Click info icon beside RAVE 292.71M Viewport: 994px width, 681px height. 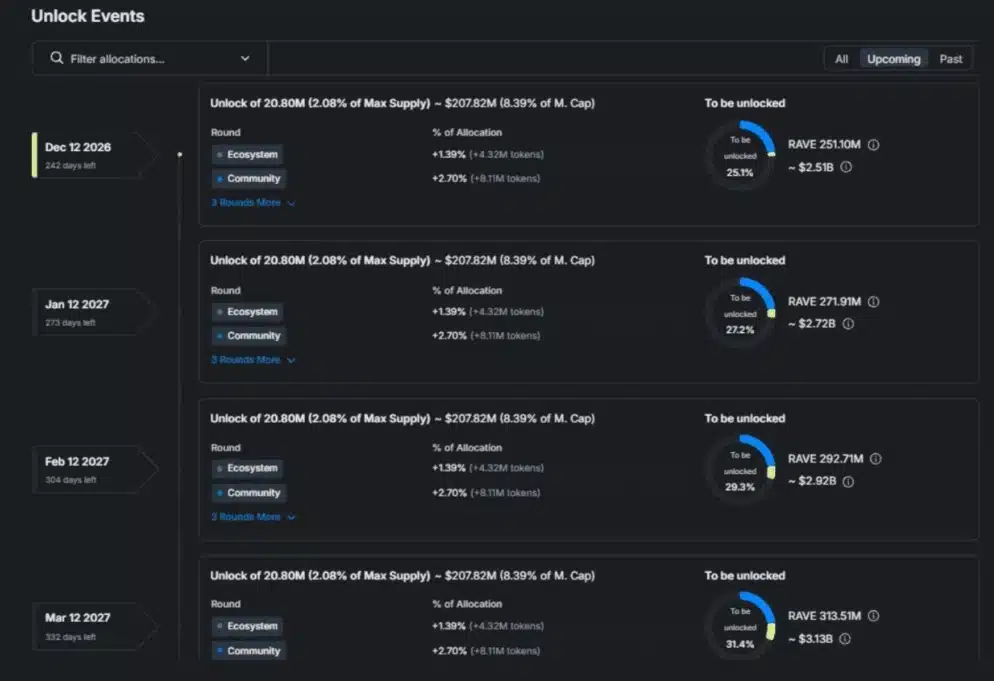coord(875,459)
